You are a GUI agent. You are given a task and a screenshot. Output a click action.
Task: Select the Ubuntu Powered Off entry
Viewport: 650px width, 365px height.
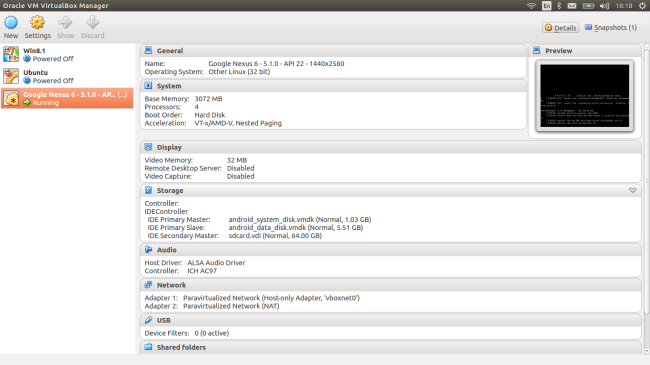pos(67,76)
